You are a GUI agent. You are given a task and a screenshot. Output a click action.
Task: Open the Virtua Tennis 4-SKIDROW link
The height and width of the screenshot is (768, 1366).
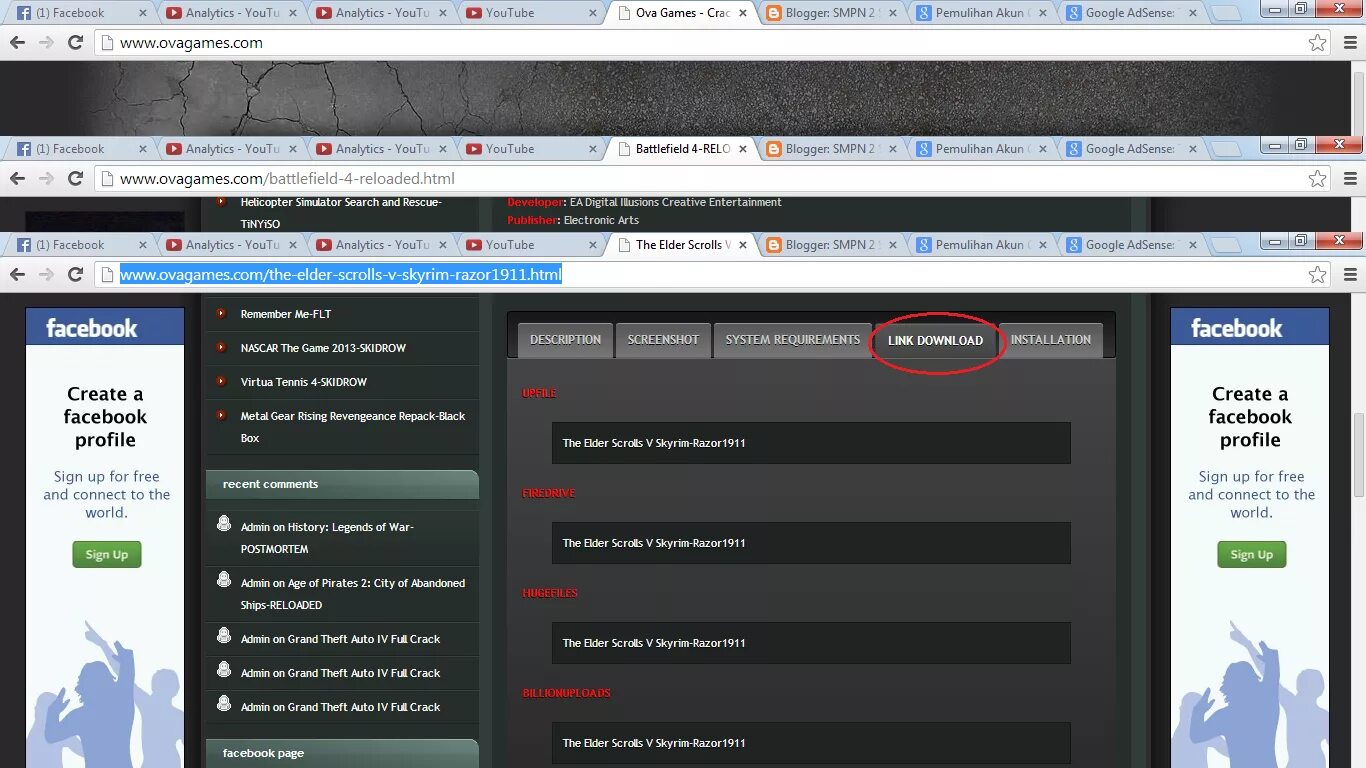(303, 382)
